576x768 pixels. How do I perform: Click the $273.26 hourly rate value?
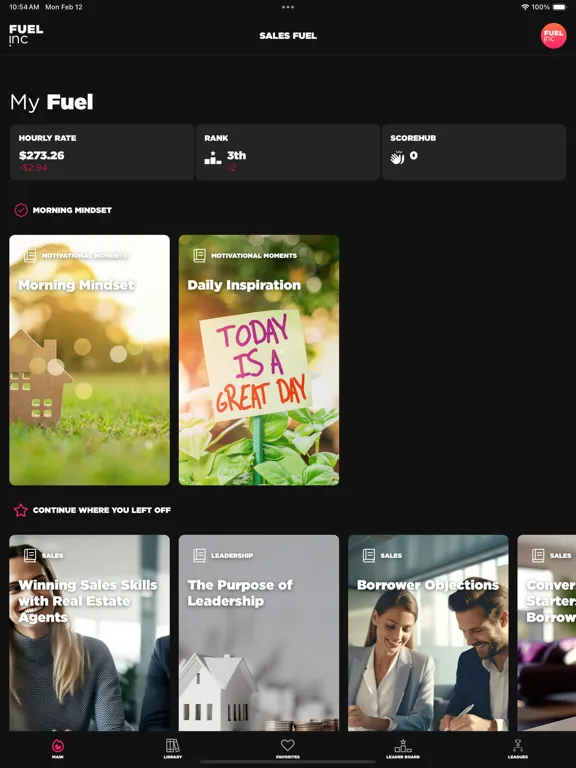pos(42,155)
